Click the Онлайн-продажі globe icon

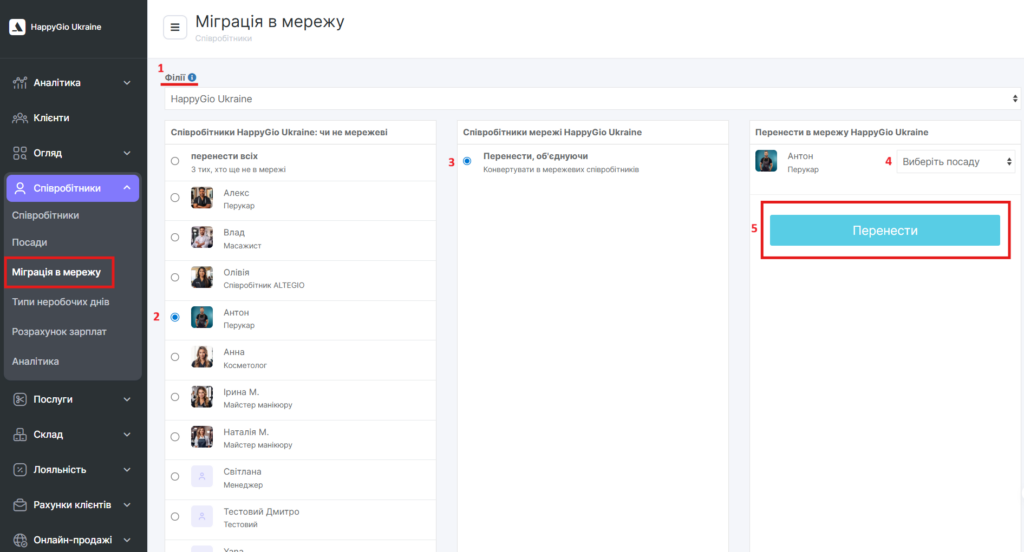click(x=20, y=539)
